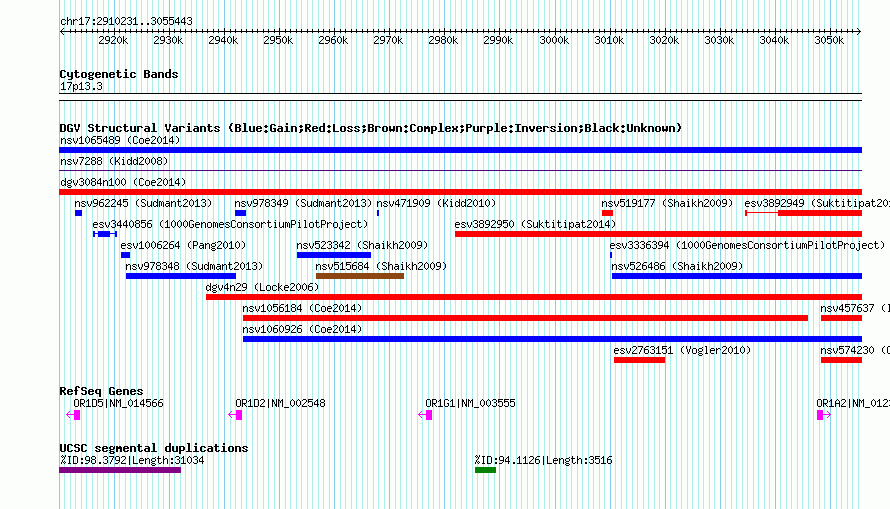The height and width of the screenshot is (509, 890).
Task: Select the nsv962245 blue variant glyph
Action: click(x=78, y=213)
